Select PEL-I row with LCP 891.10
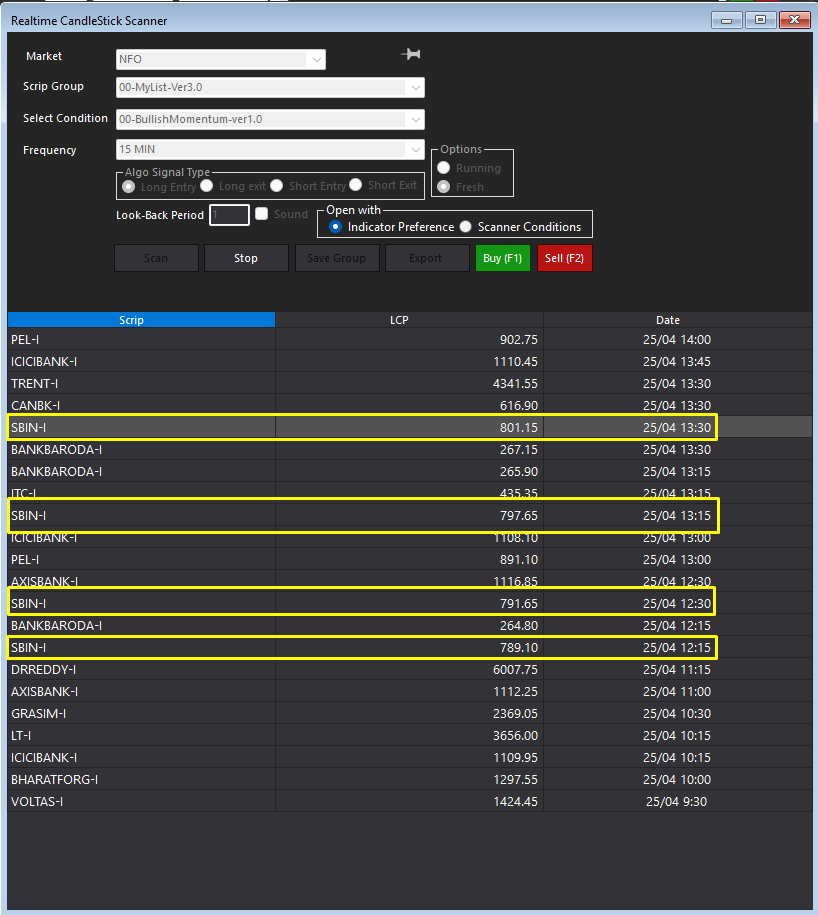 click(x=410, y=560)
